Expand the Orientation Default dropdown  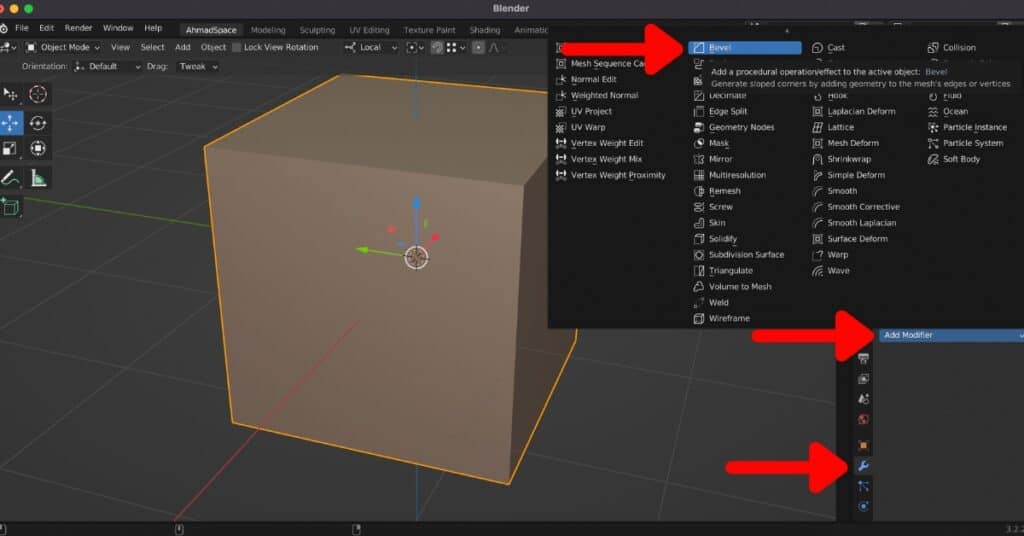click(x=108, y=66)
